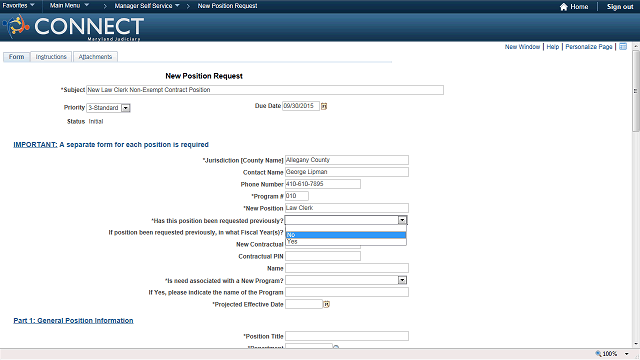This screenshot has width=640, height=360.
Task: Open the Due Date calendar picker
Action: pyautogui.click(x=324, y=106)
